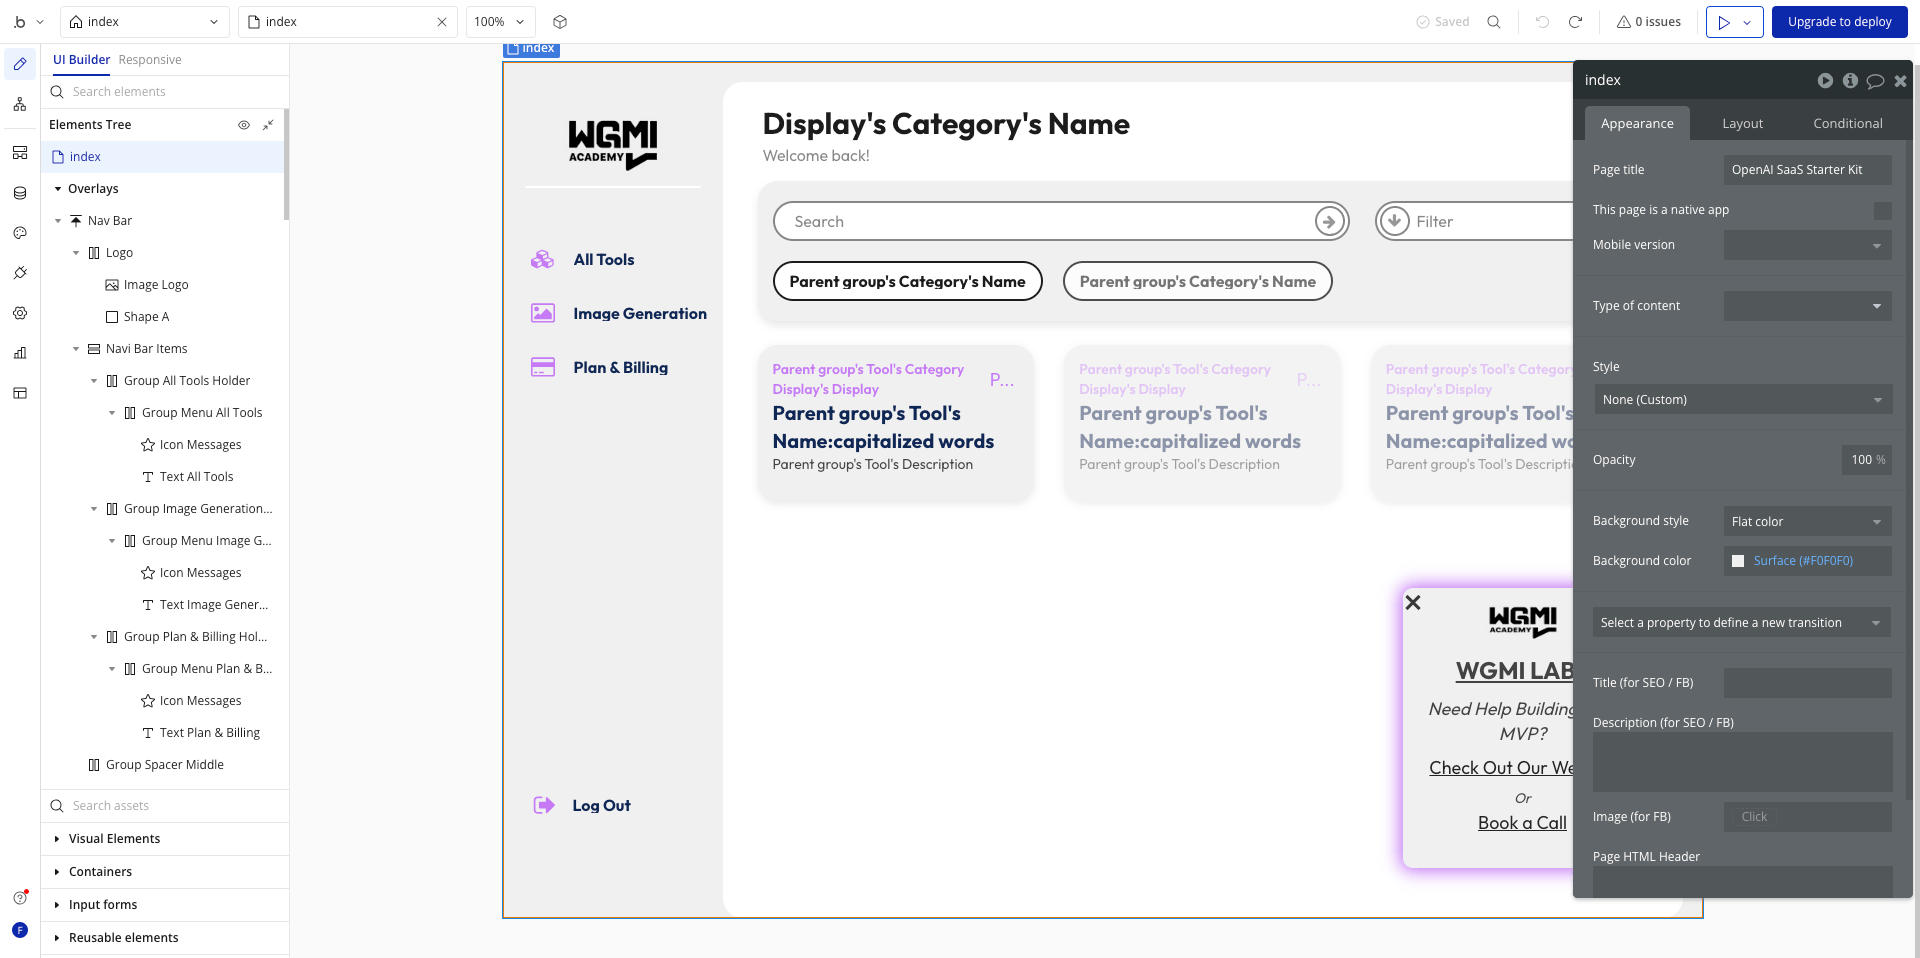Screen dimensions: 1920x958
Task: Open Preview options dropdown arrow
Action: (x=1748, y=22)
